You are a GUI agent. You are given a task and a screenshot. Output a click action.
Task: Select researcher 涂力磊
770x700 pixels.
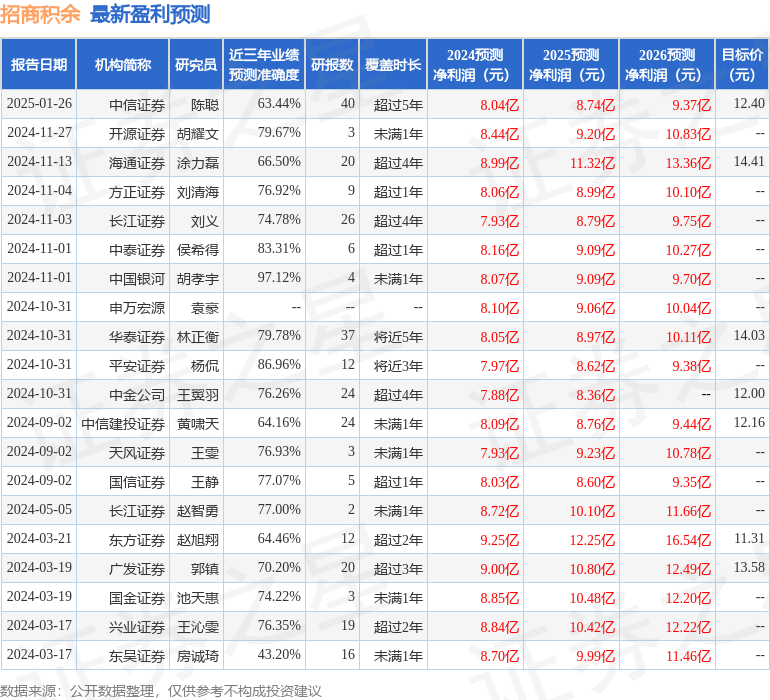[197, 163]
